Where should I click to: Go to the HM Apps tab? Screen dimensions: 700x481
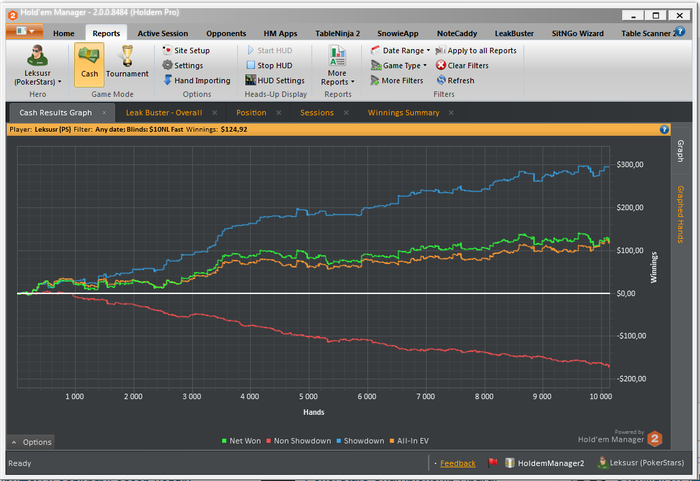pos(280,33)
